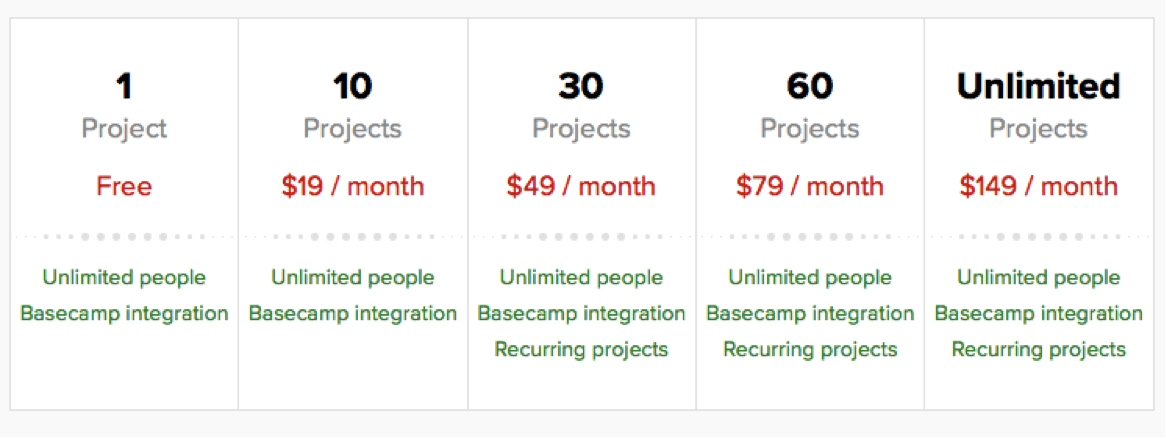Screen dimensions: 1166x438
Task: Click Recurring projects under Unlimited plan
Action: [x=1038, y=350]
